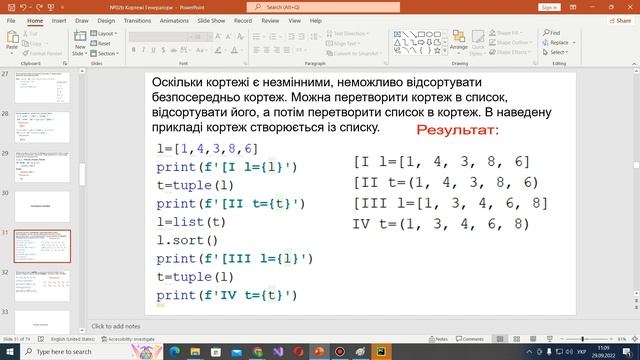Toggle the Comments pane button
Screen dimensions: 640x360
point(470,339)
